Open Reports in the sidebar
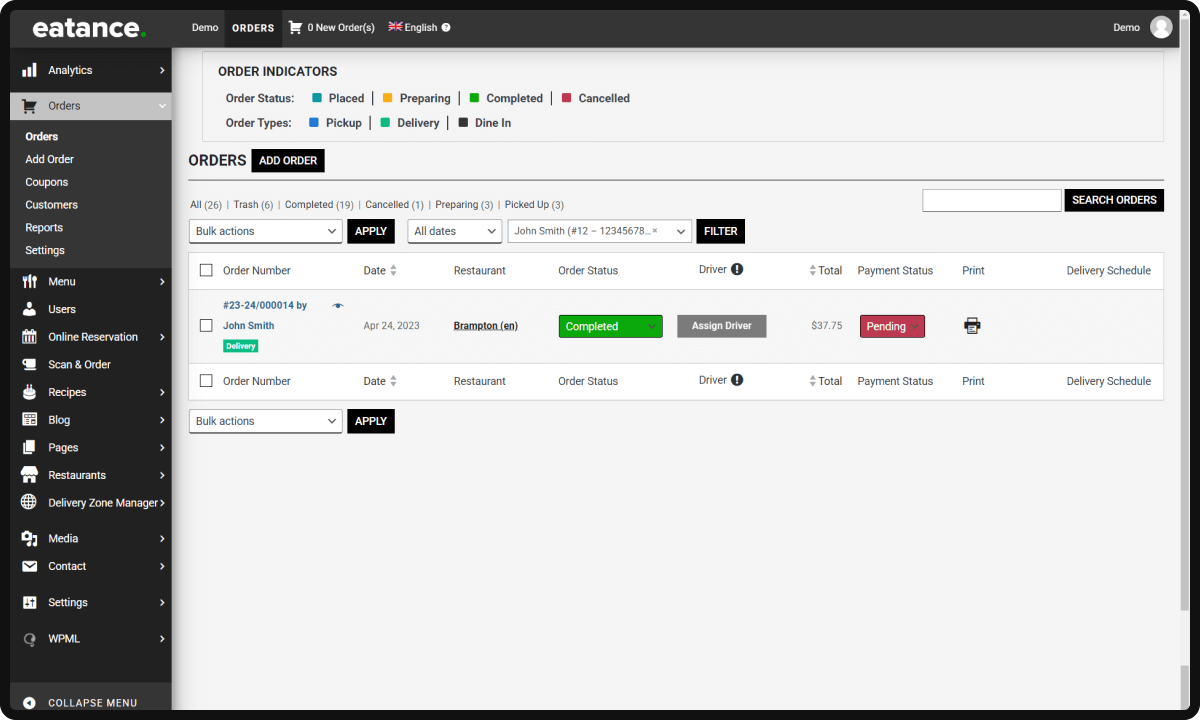Screen dimensions: 1200x720 [44, 228]
